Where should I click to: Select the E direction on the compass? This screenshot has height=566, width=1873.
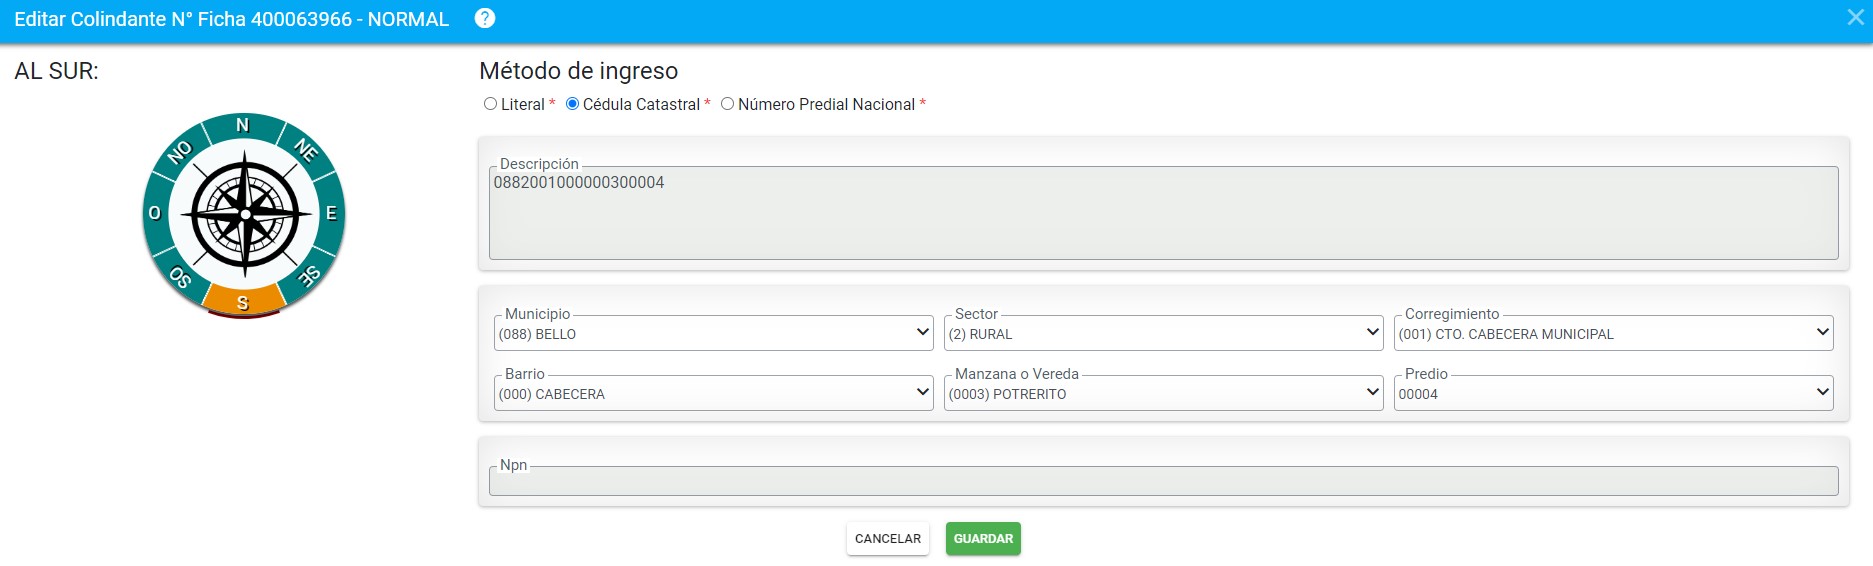331,213
